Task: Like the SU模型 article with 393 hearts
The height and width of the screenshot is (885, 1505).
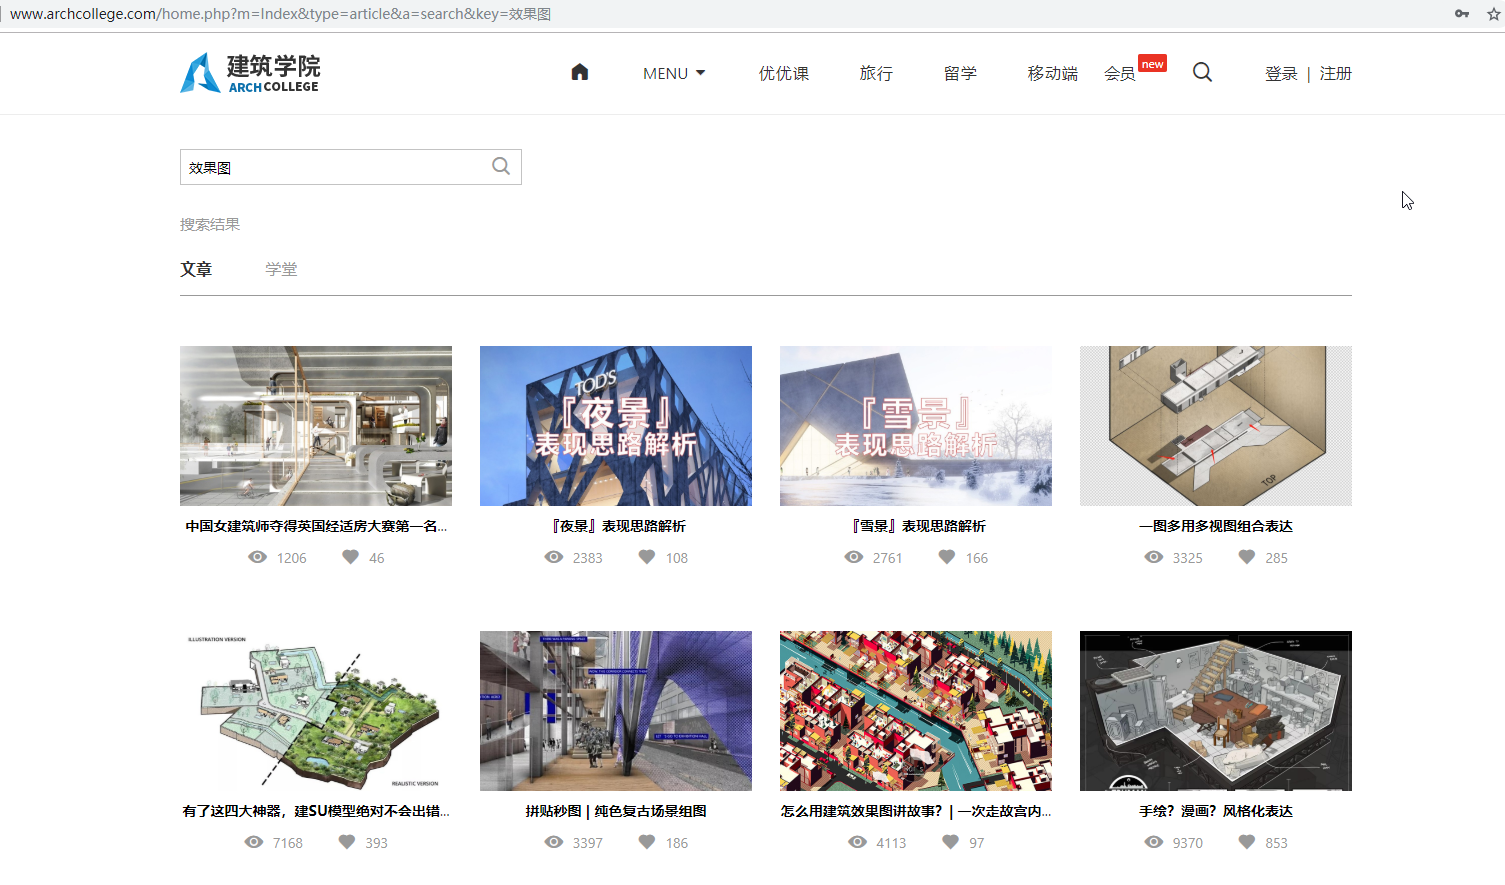Action: (347, 842)
